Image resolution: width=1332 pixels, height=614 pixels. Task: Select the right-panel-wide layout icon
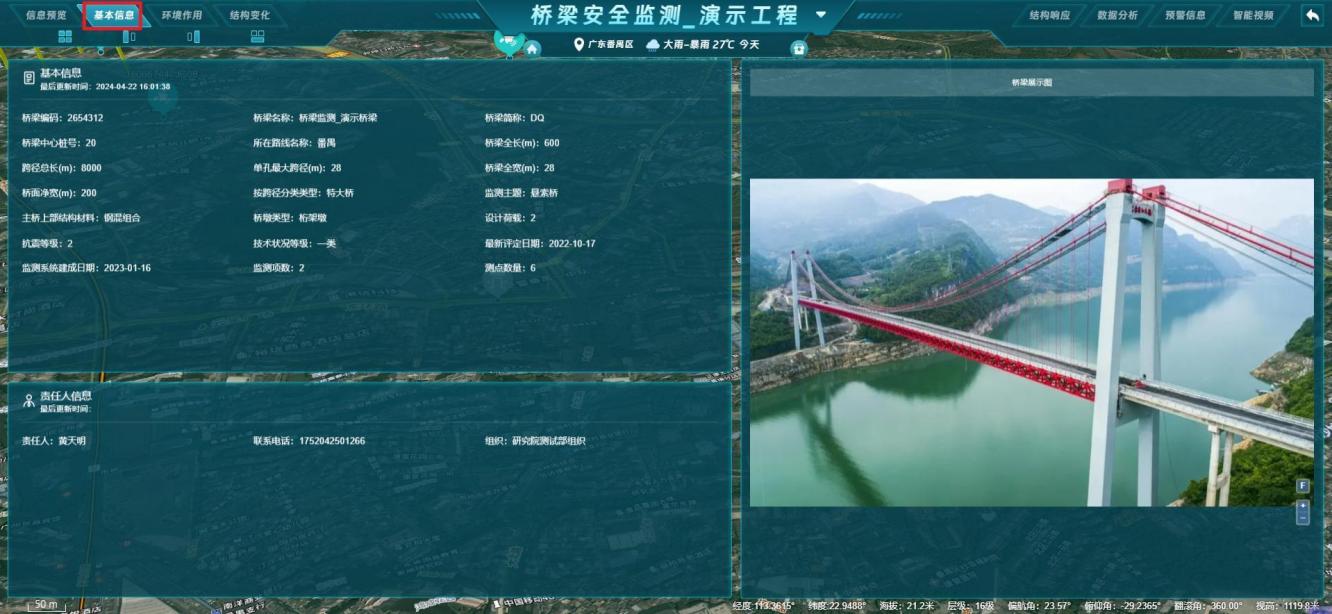click(193, 37)
